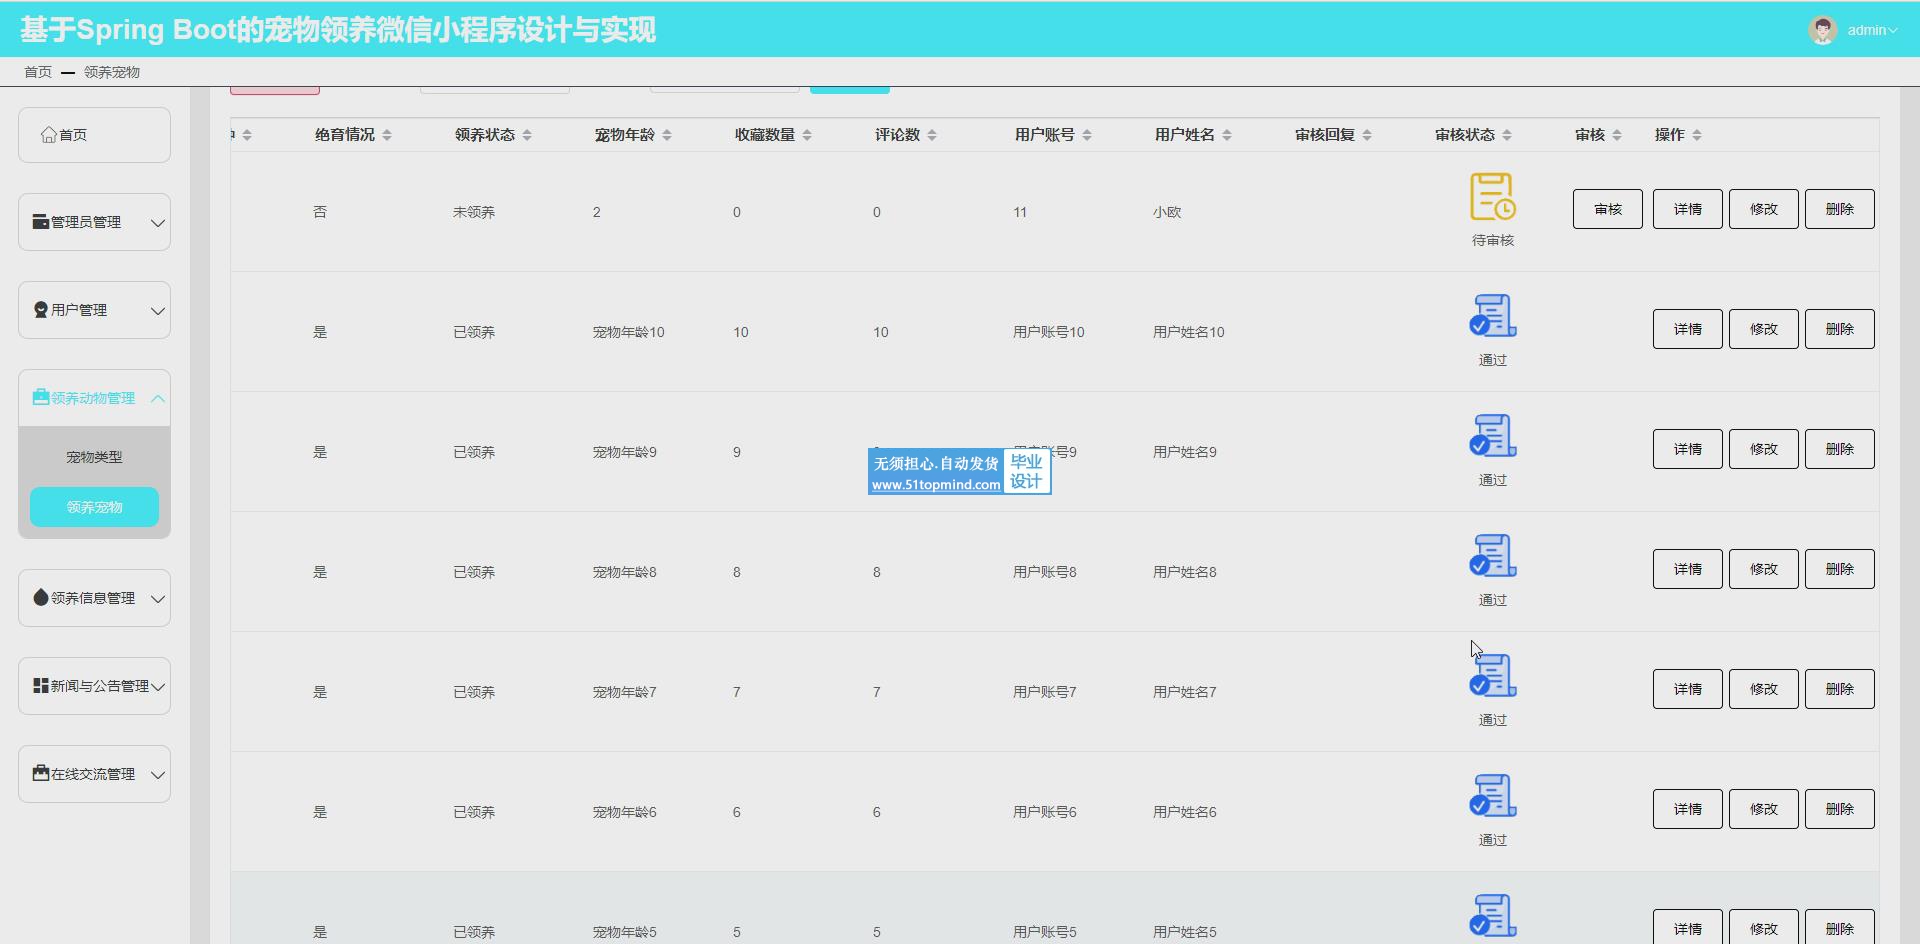The image size is (1920, 944).
Task: Click the approved icon for 用户姓名10
Action: (1492, 317)
